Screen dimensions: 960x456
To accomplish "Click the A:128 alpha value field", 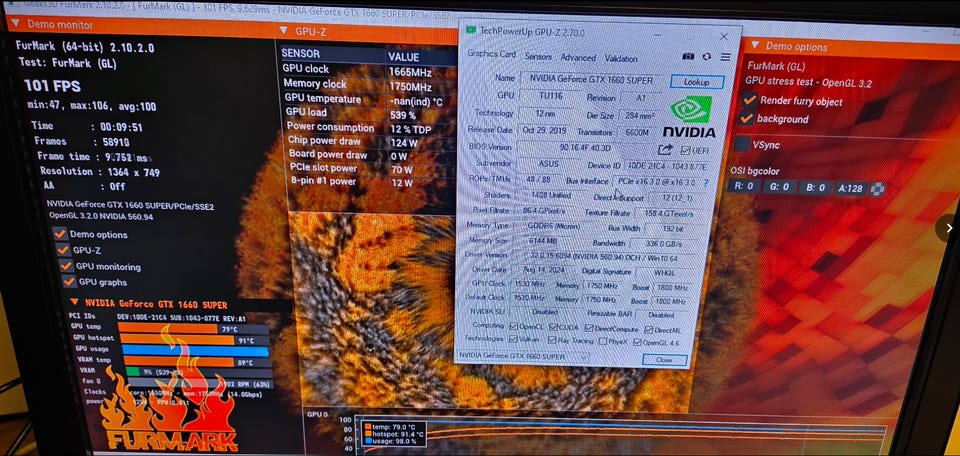I will coord(851,189).
